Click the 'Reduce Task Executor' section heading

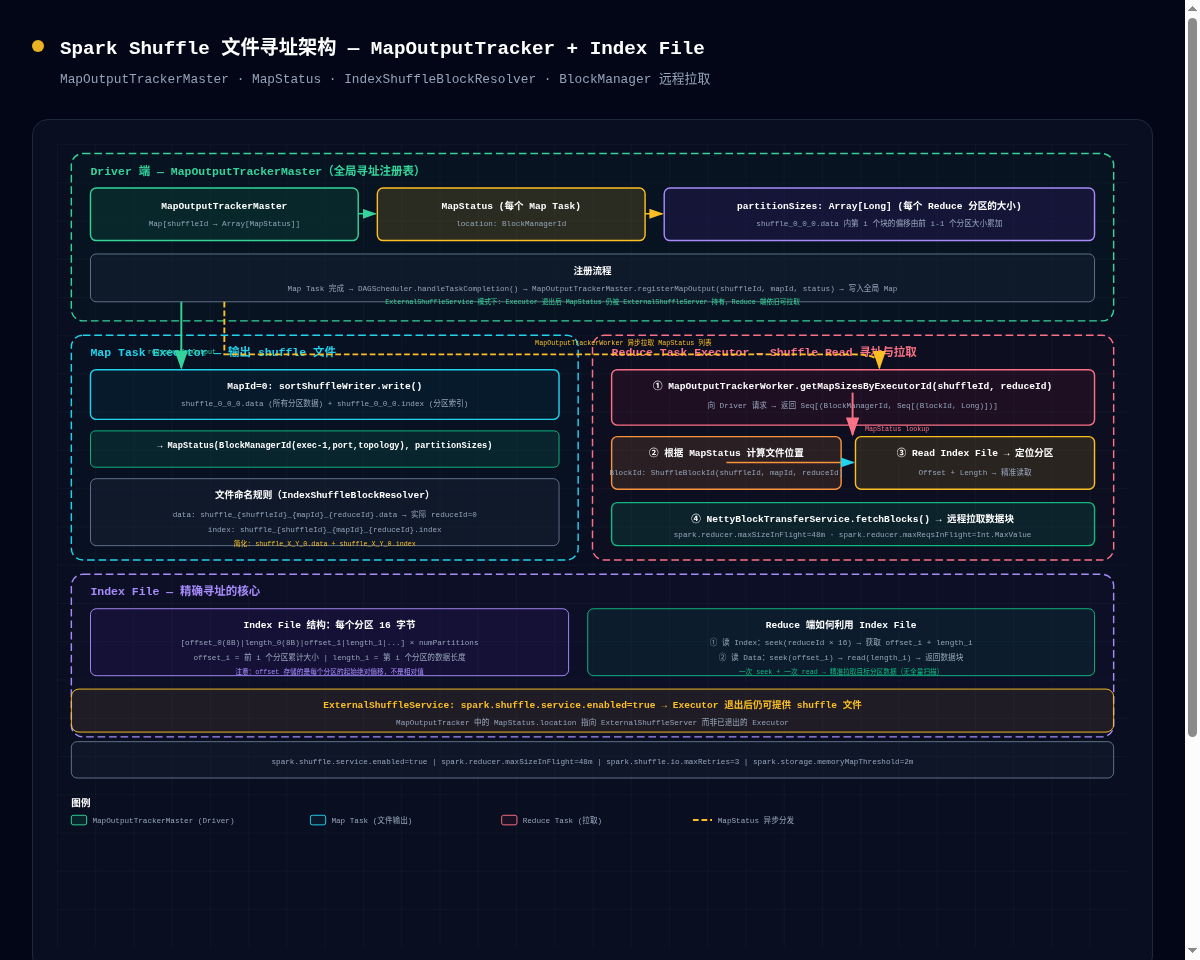tap(764, 352)
